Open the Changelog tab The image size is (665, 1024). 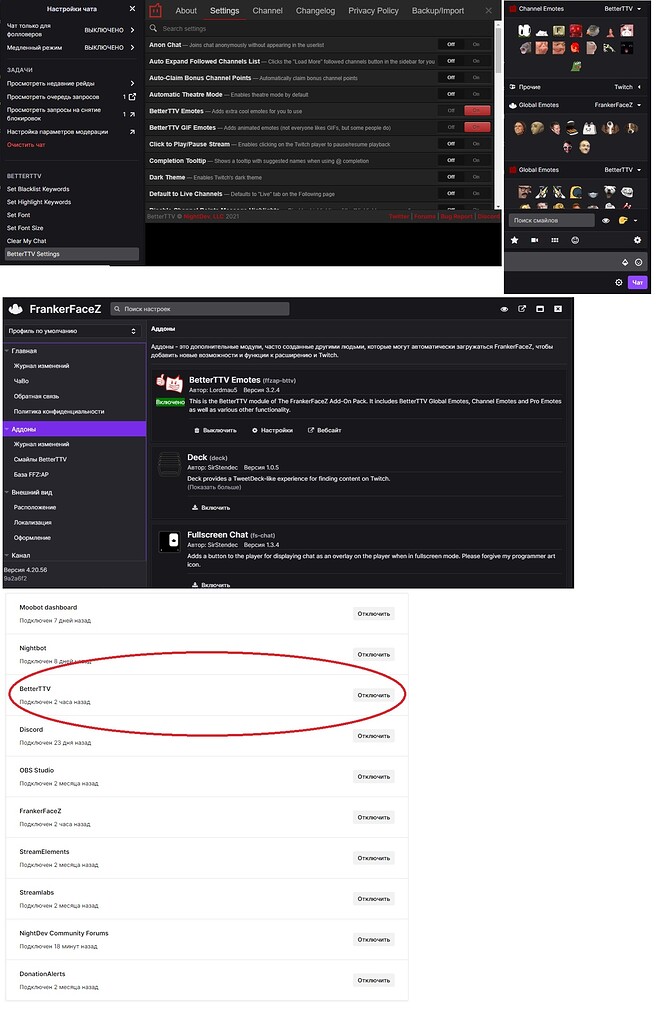(316, 10)
